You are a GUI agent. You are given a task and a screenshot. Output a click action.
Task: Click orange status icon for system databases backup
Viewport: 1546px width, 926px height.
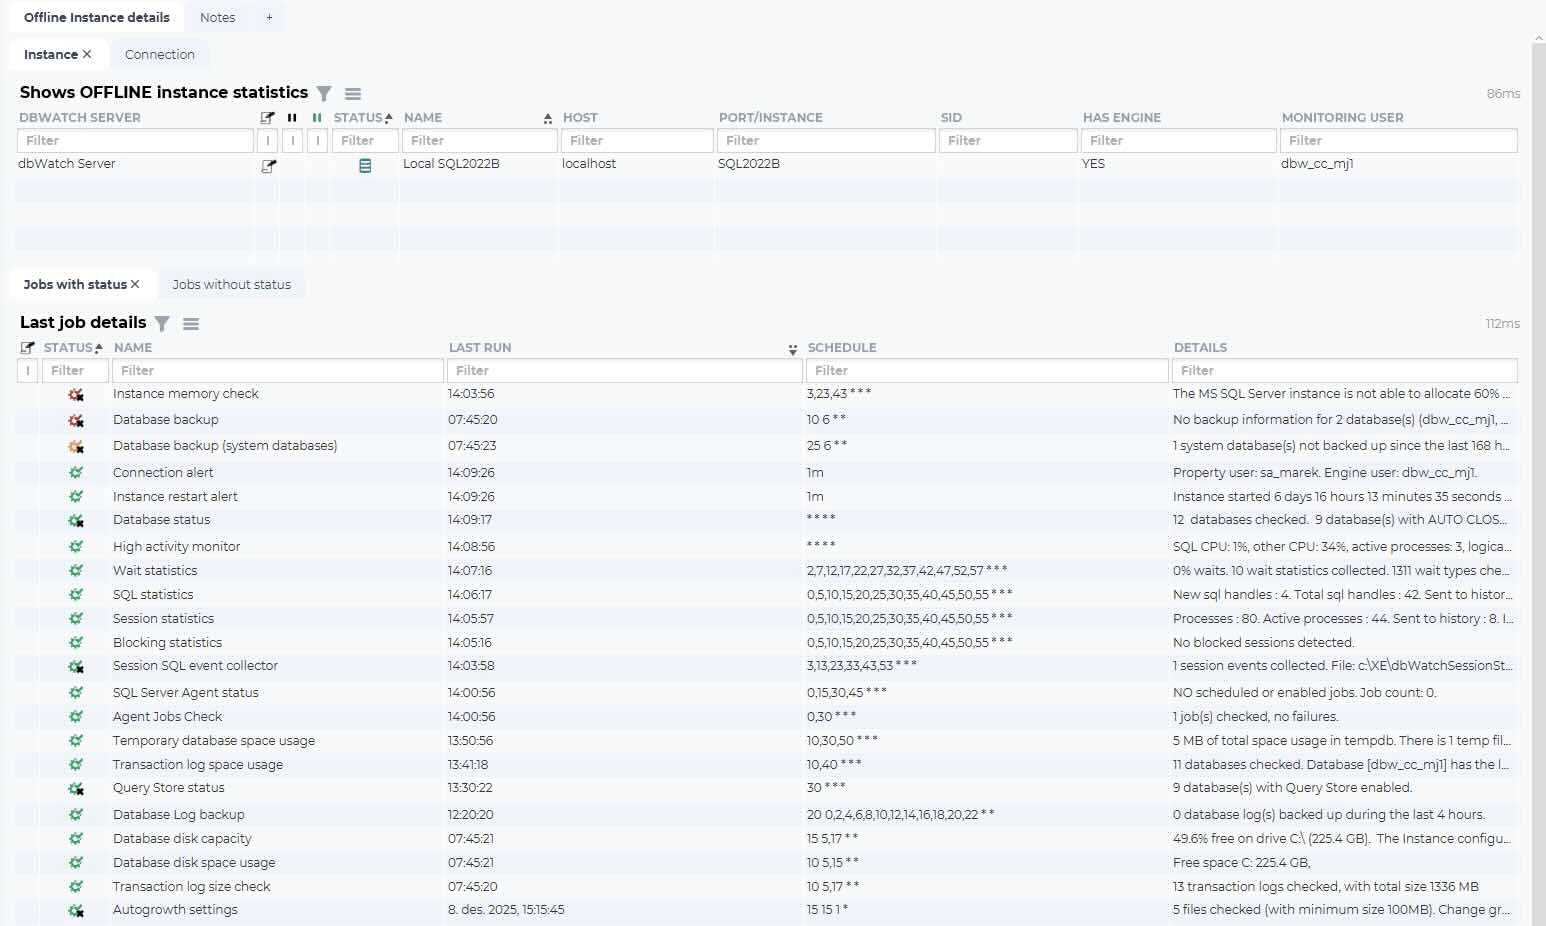pyautogui.click(x=76, y=447)
